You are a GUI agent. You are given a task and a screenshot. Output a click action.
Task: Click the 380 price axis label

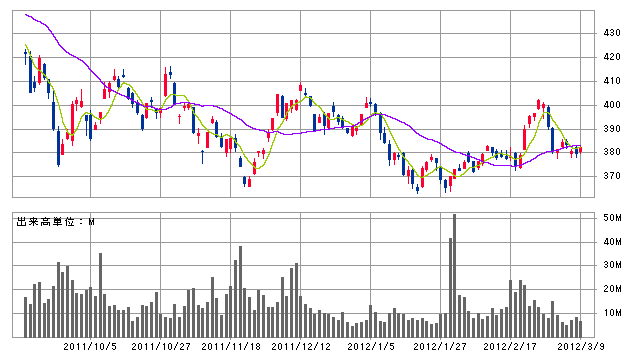click(612, 152)
